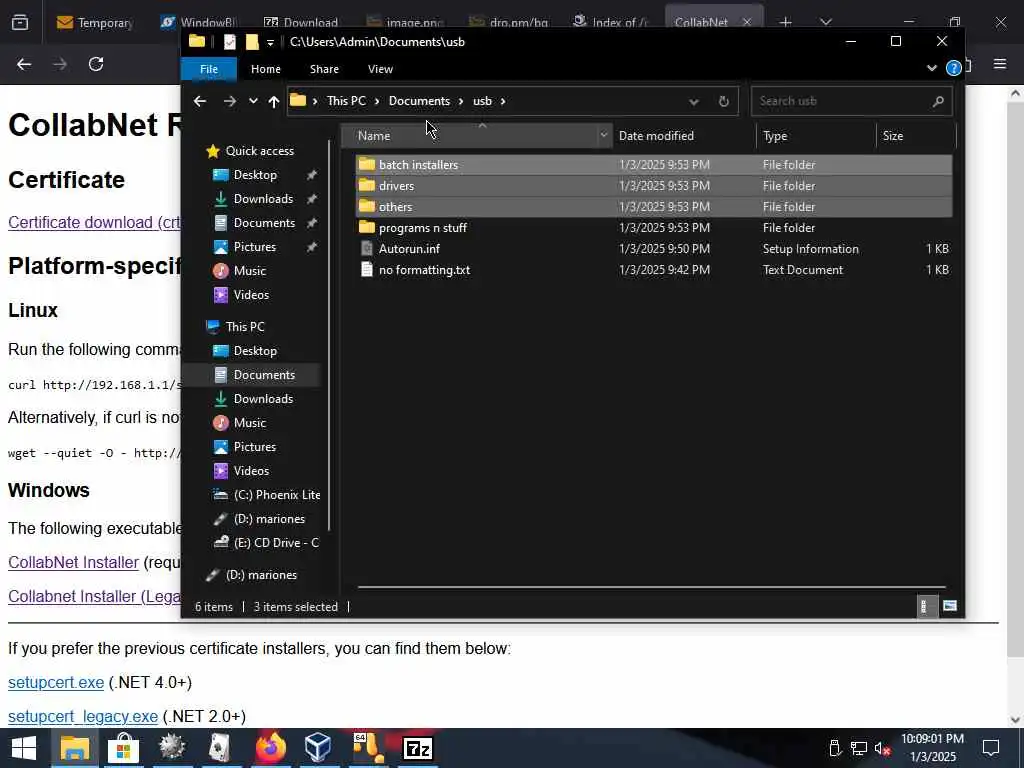Image resolution: width=1024 pixels, height=768 pixels.
Task: Go back in Explorer navigation
Action: coord(200,101)
